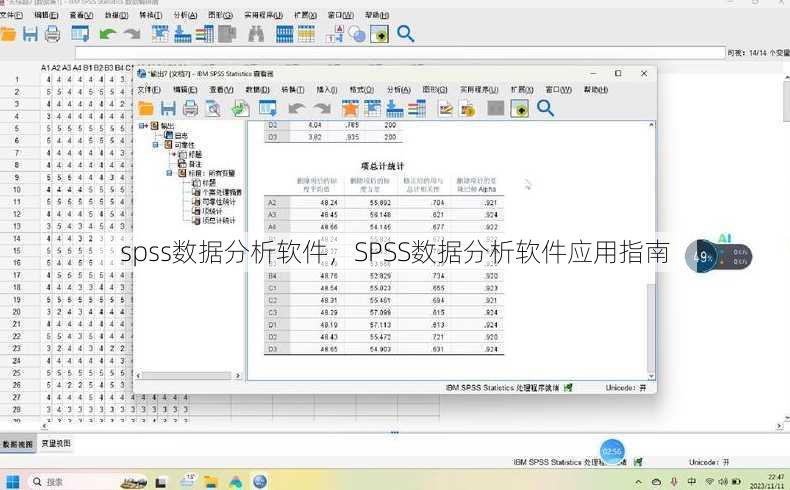
Task: Click the Value labels icon in Data Editor toolbar
Action: pyautogui.click(x=335, y=34)
